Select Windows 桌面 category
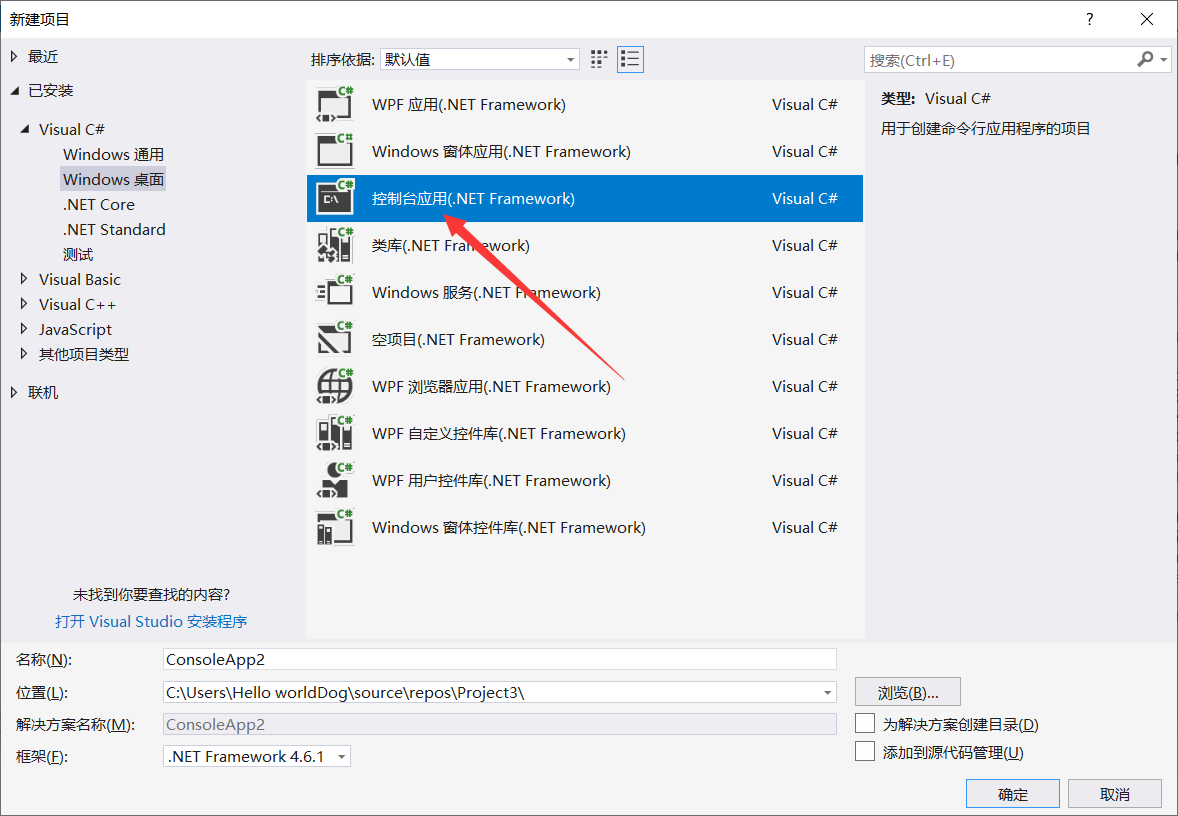The image size is (1178, 816). 113,180
